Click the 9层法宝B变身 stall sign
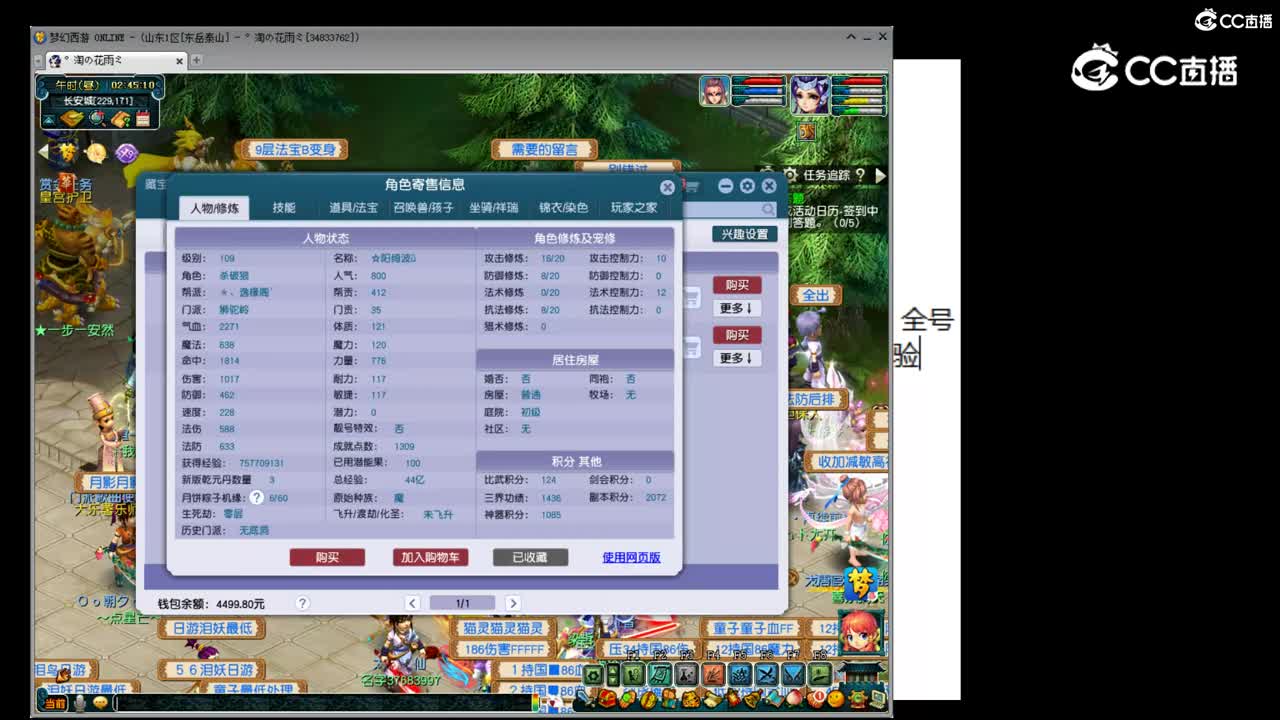 [x=293, y=149]
